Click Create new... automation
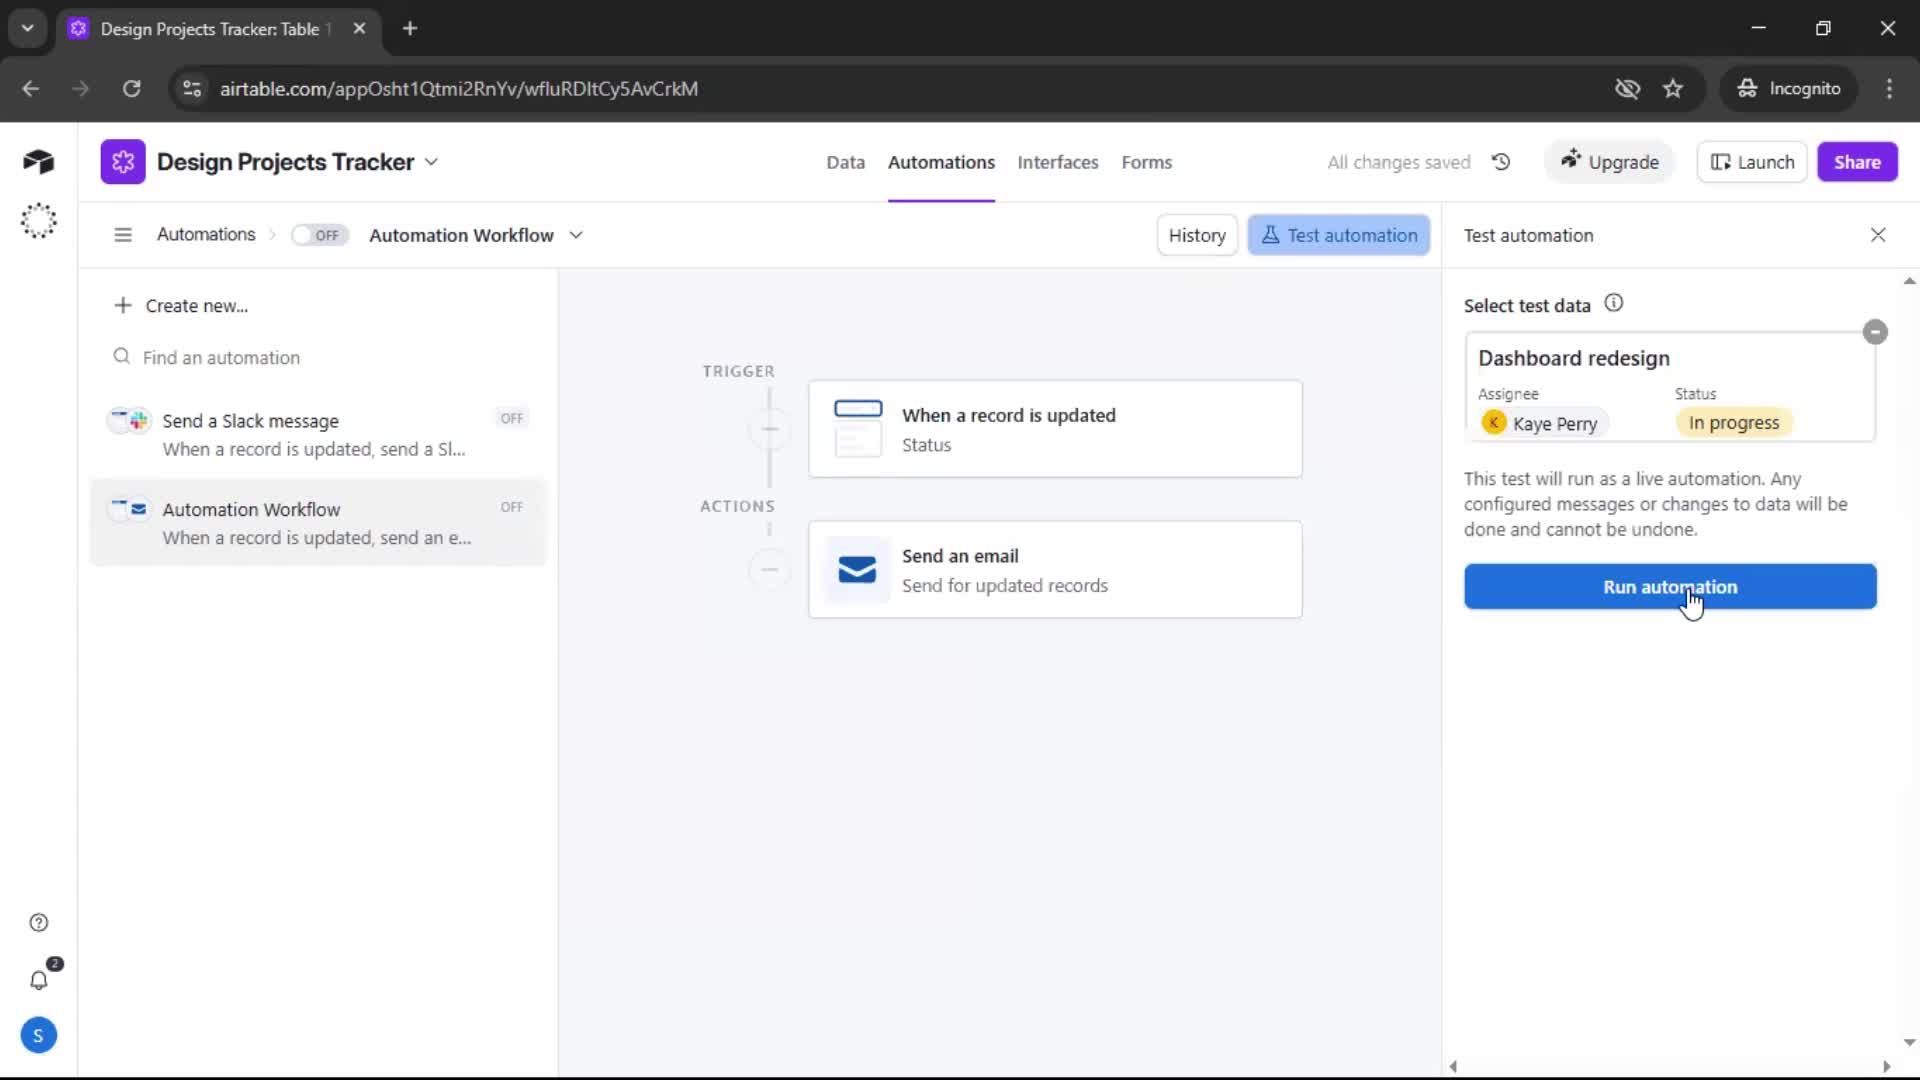The height and width of the screenshot is (1080, 1920). (x=181, y=306)
